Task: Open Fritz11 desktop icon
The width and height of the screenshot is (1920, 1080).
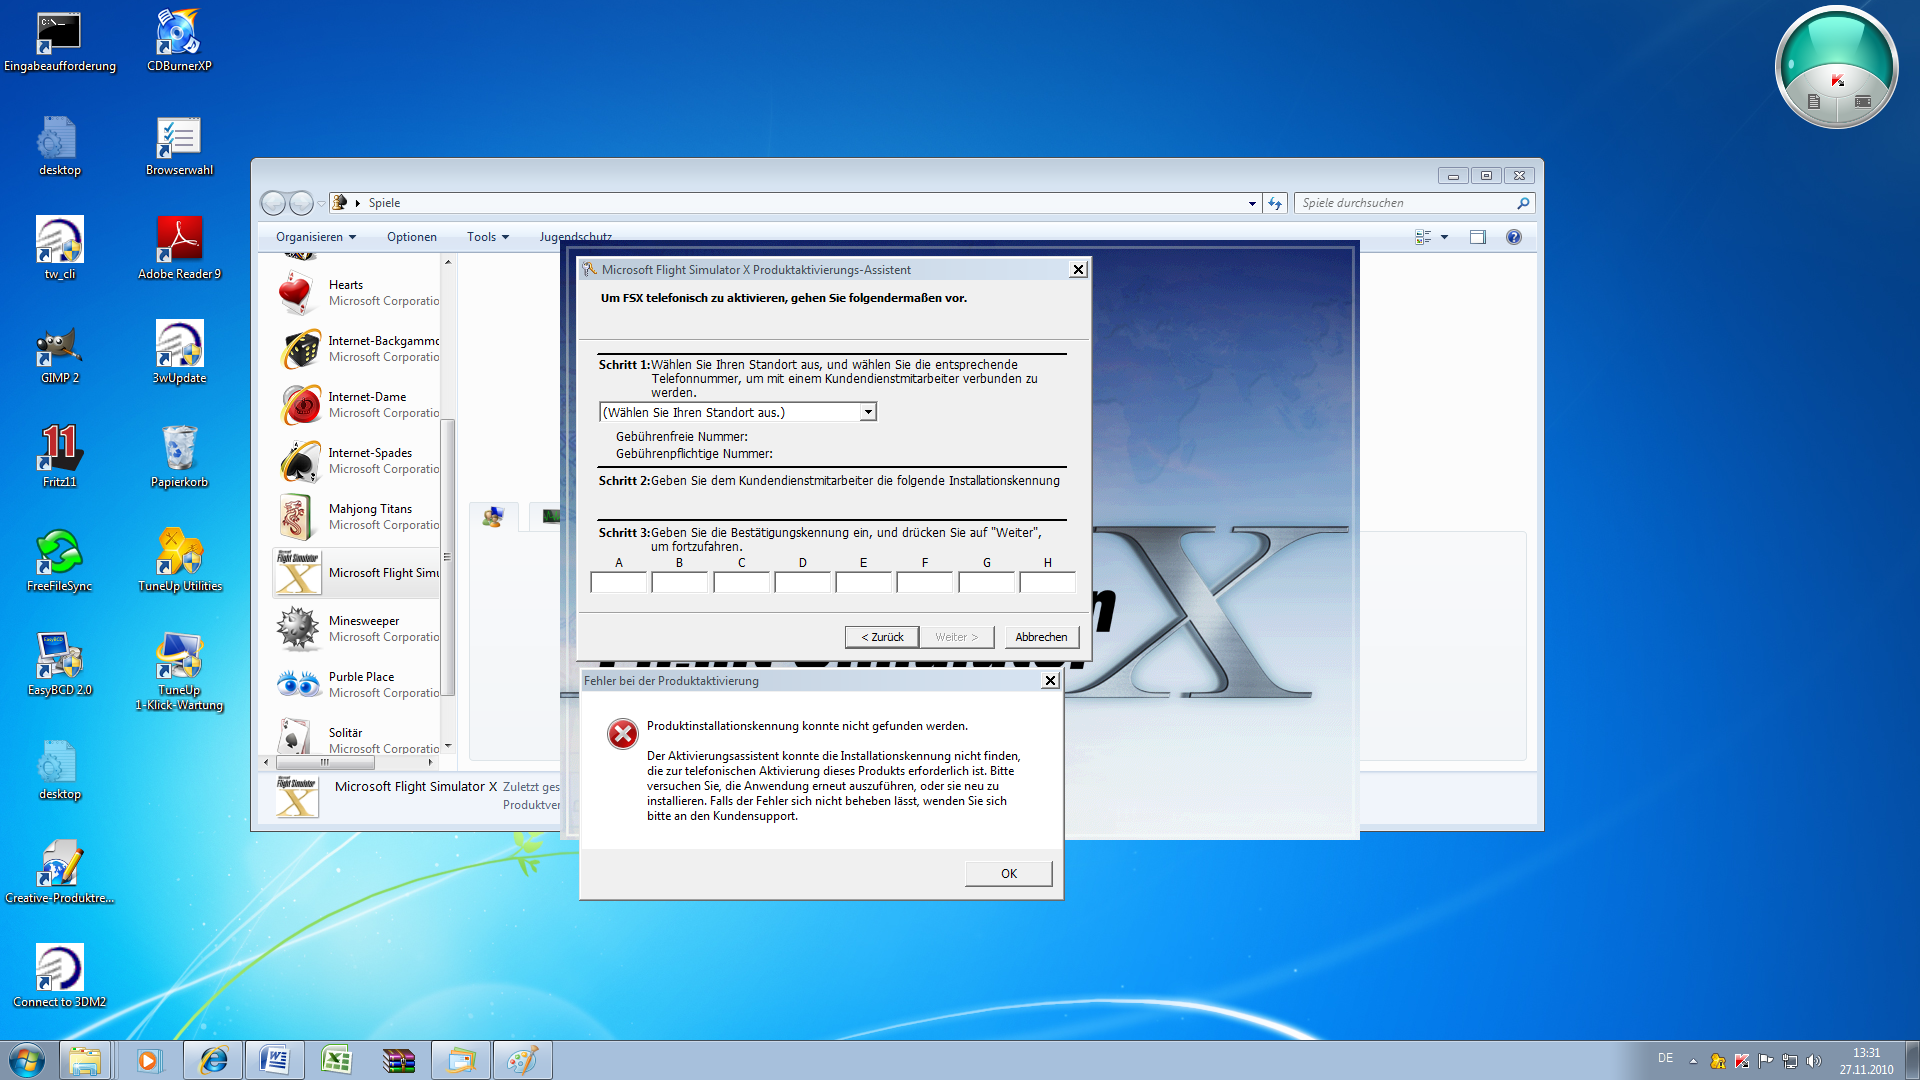Action: coord(59,458)
